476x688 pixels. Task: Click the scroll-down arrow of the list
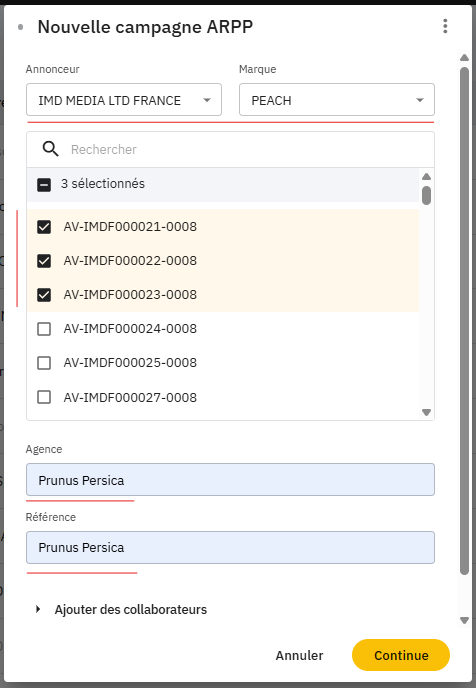point(426,412)
